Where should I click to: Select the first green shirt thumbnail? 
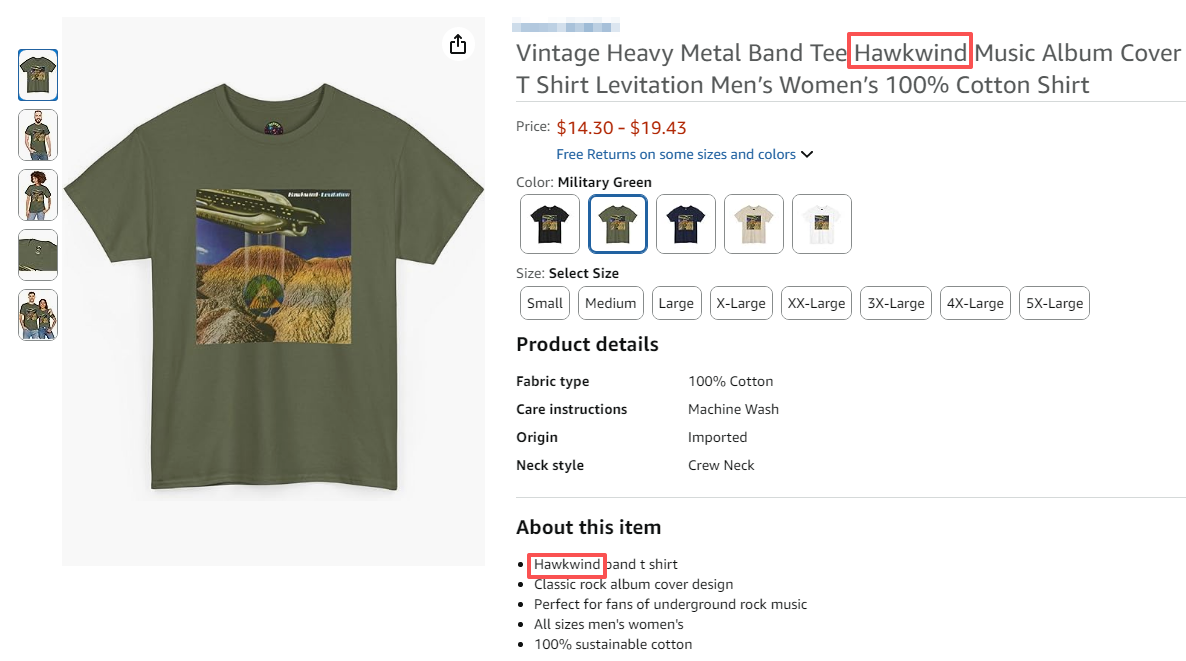[x=38, y=75]
